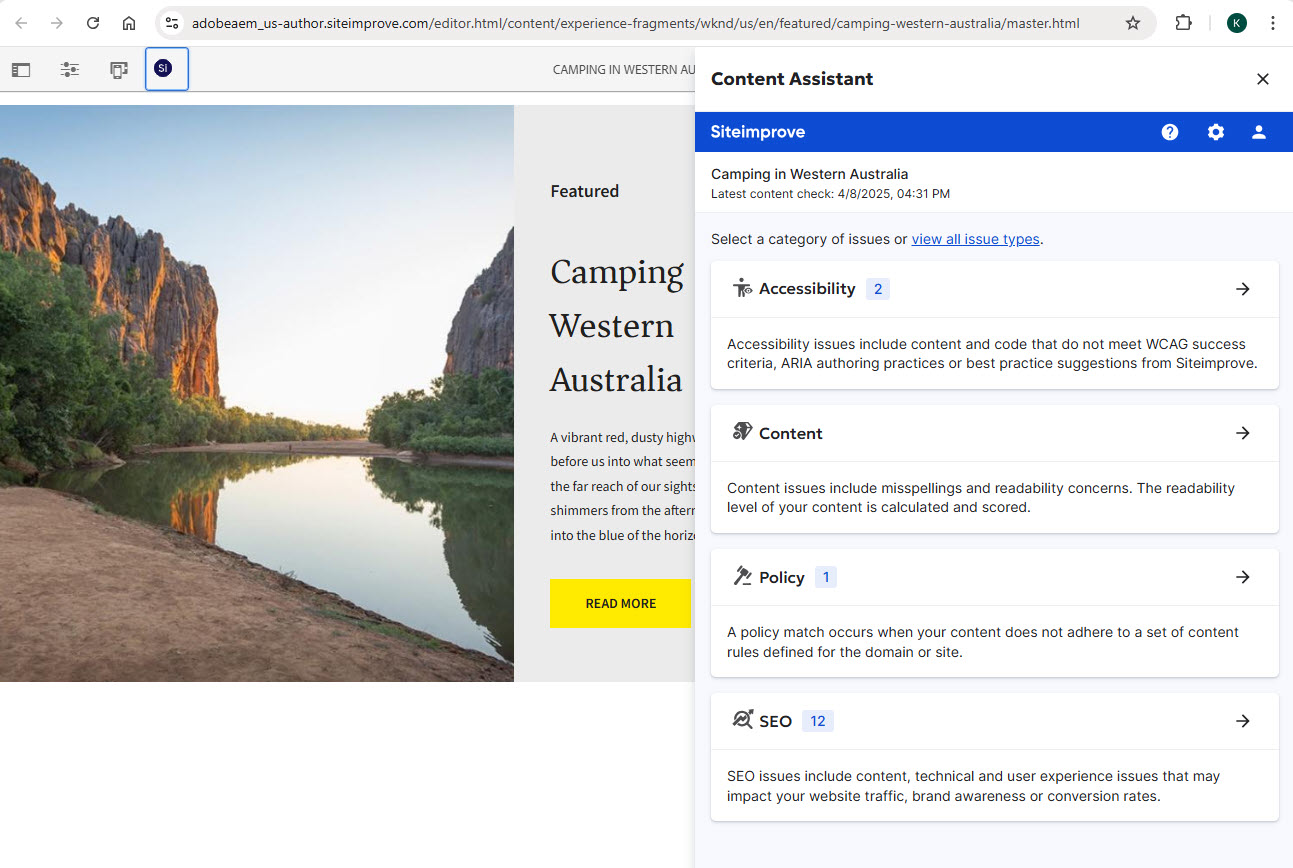
Task: Click the Accessibility category icon
Action: point(743,287)
